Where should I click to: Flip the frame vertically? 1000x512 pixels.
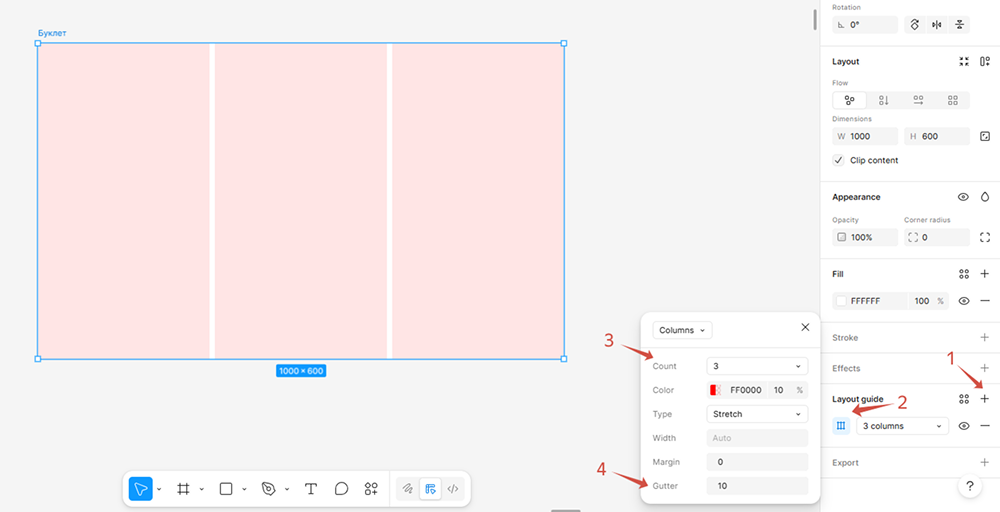[x=959, y=25]
